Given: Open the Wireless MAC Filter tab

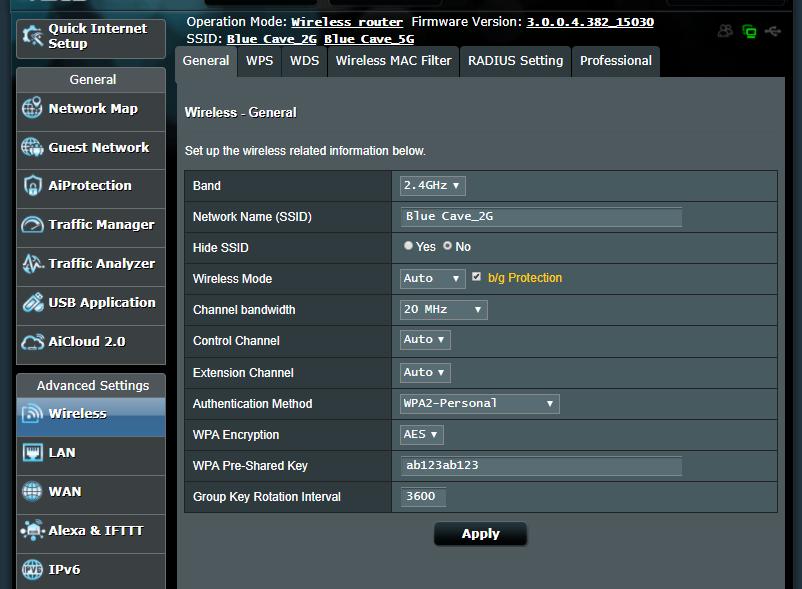Looking at the screenshot, I should (393, 61).
